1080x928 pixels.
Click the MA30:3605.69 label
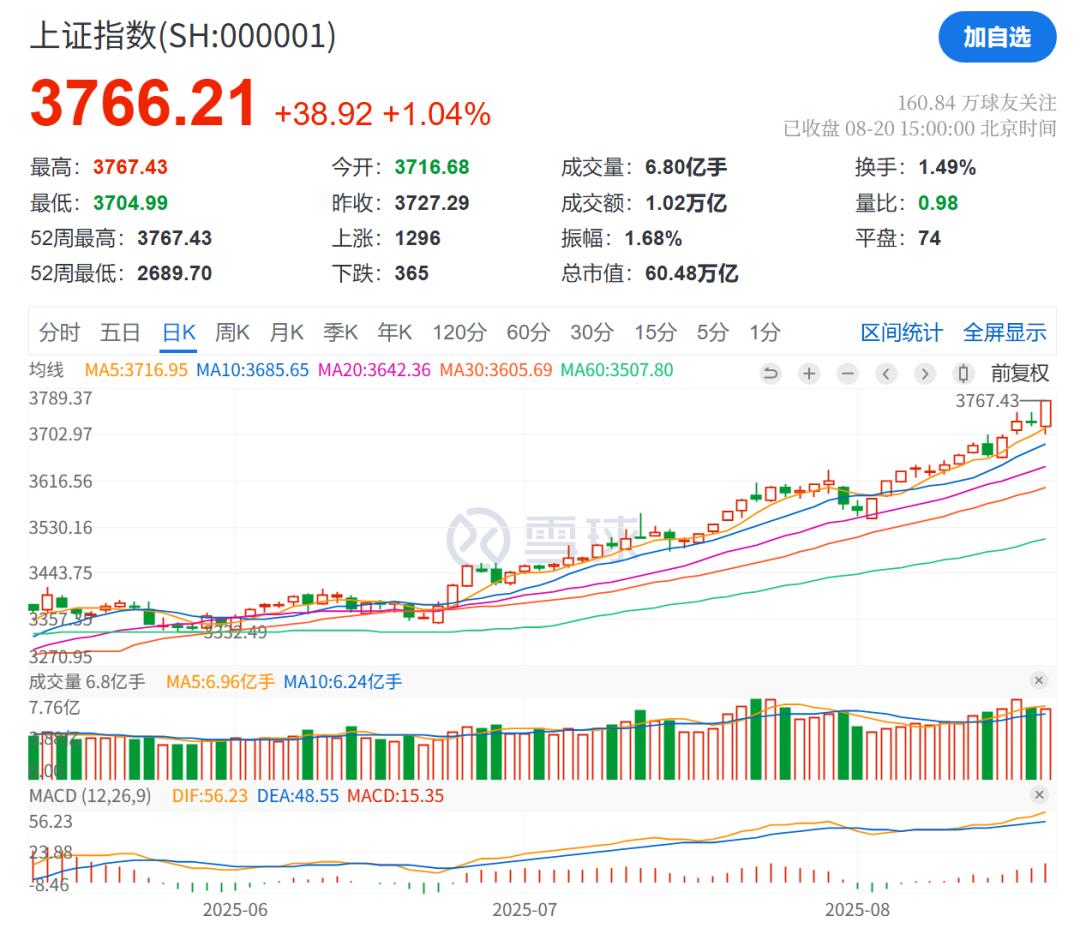point(496,370)
